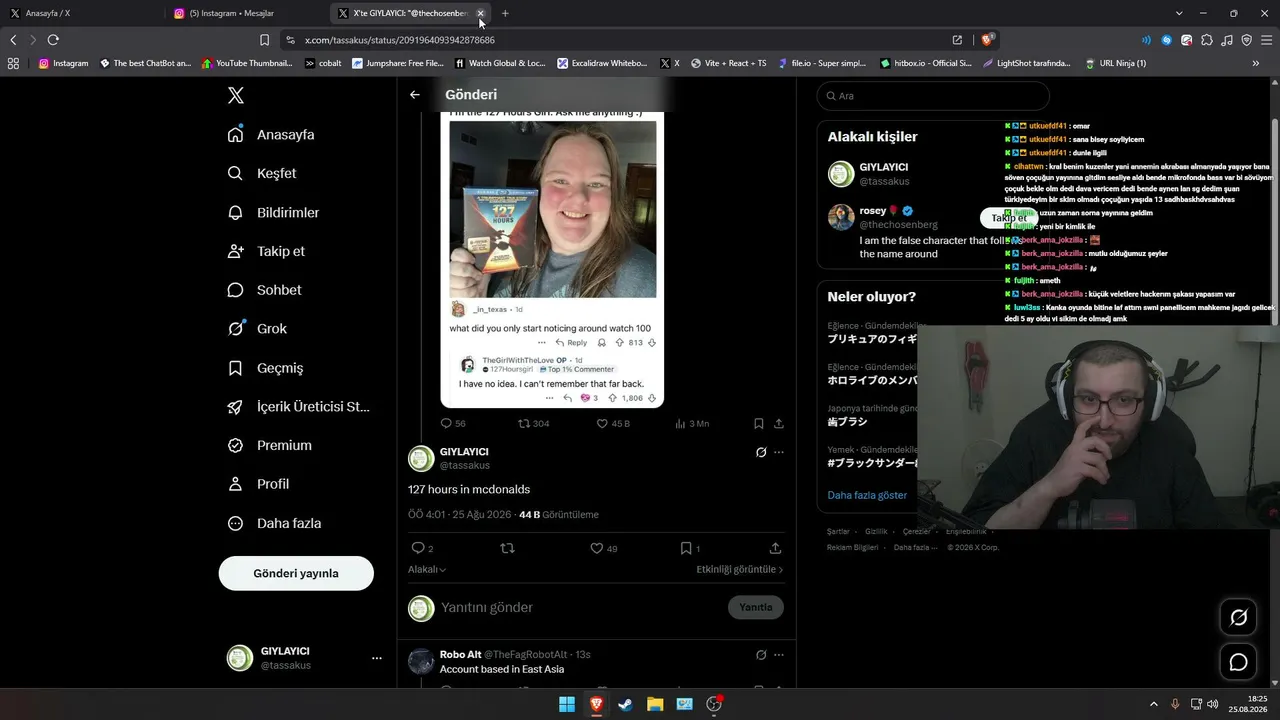Viewport: 1280px width, 720px height.
Task: Share the 127 hours in mcdonalds post
Action: (775, 548)
